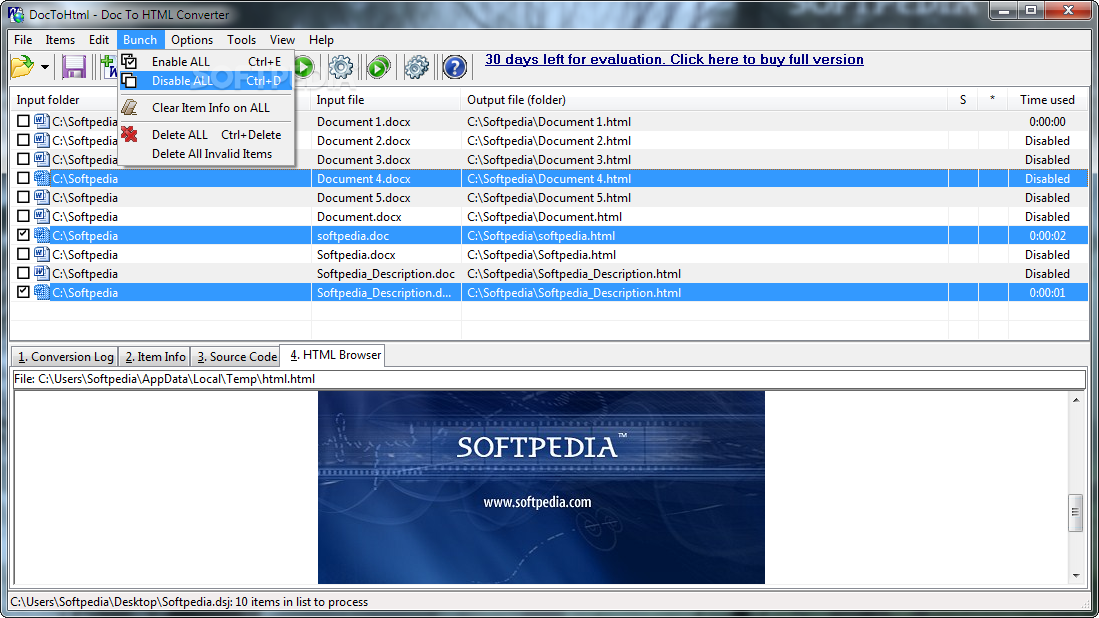This screenshot has width=1099, height=618.
Task: Click the Word icon in Softpedia.docx row
Action: pos(41,254)
